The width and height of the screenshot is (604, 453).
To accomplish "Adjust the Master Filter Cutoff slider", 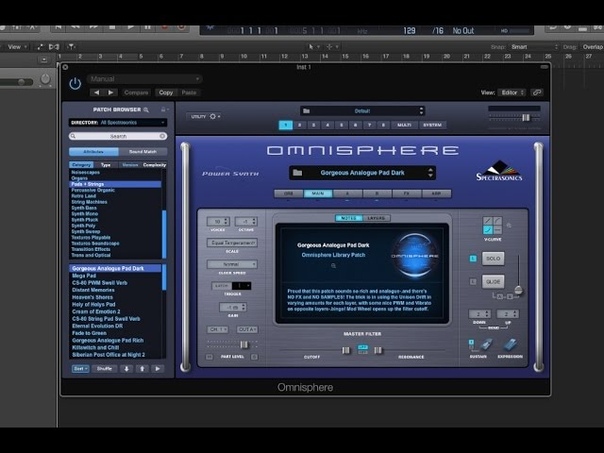I will click(346, 350).
